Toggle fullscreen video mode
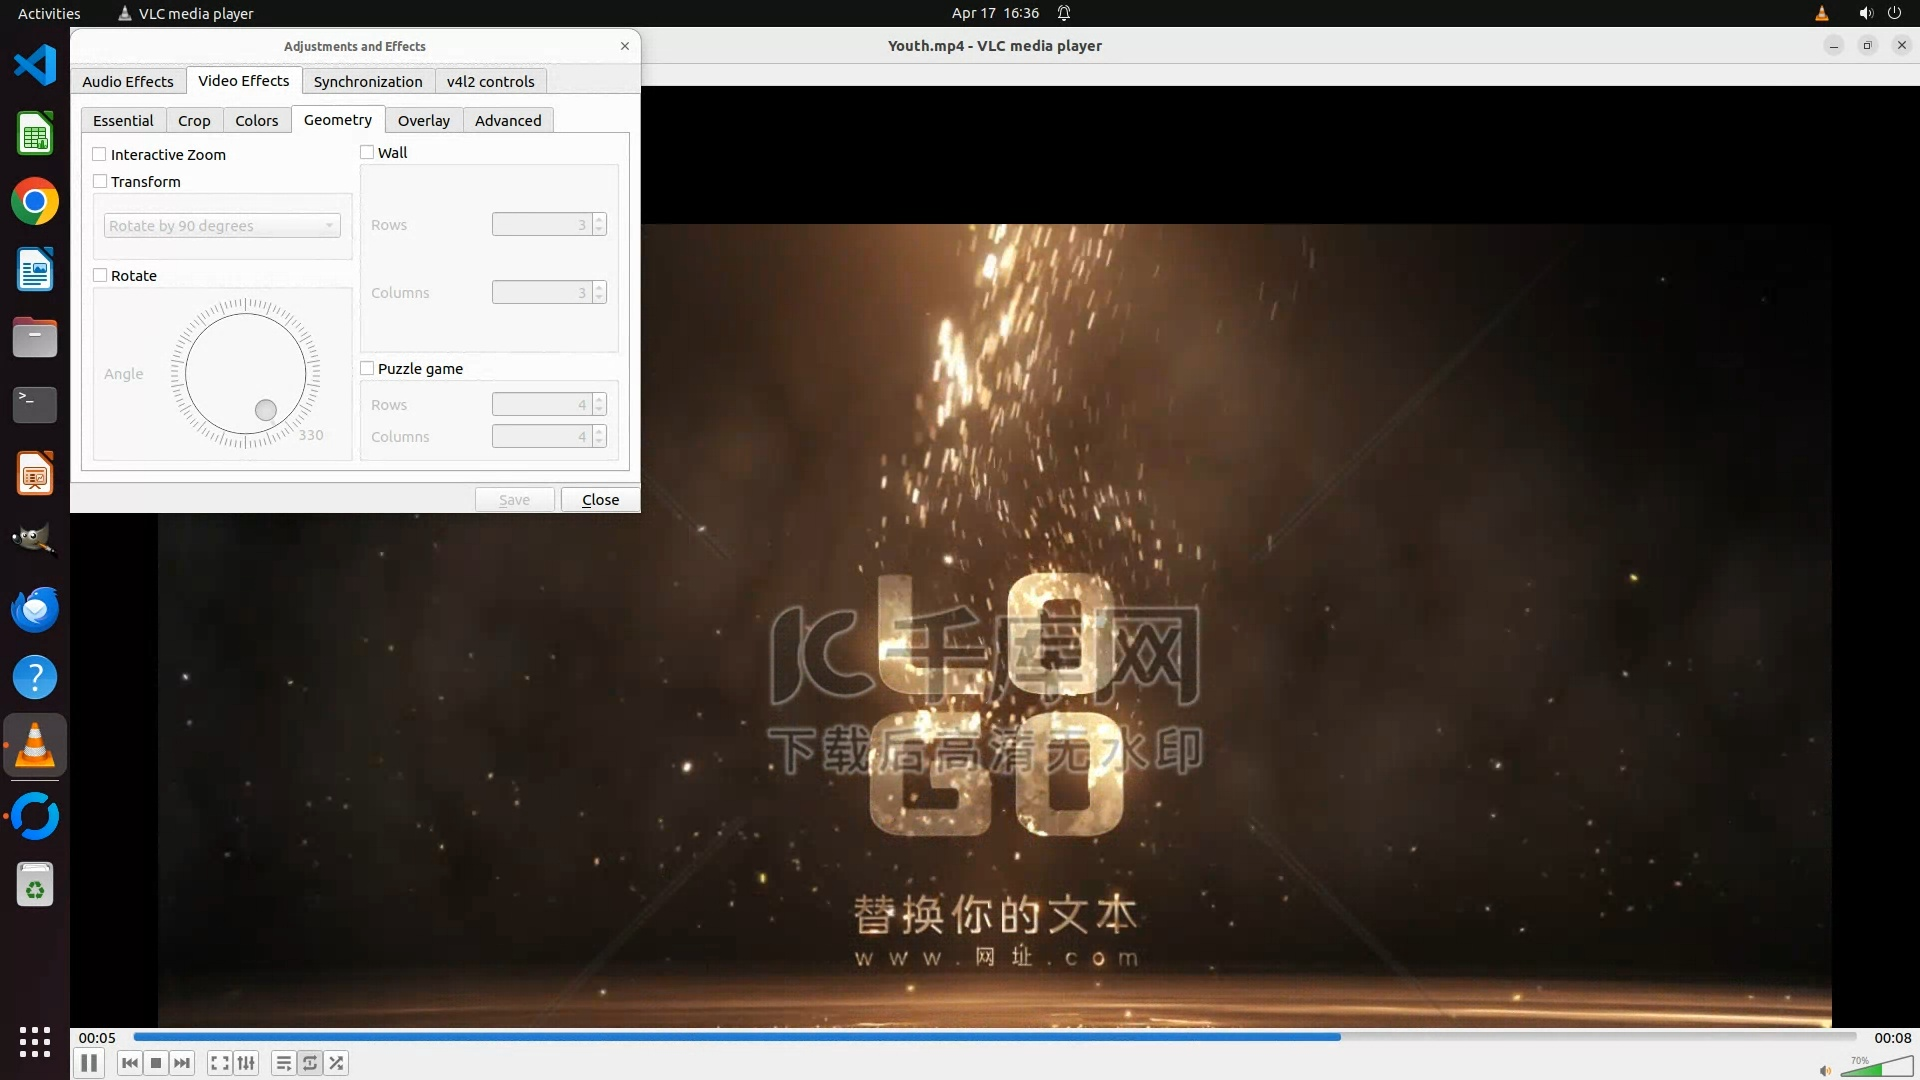1920x1080 pixels. click(220, 1063)
